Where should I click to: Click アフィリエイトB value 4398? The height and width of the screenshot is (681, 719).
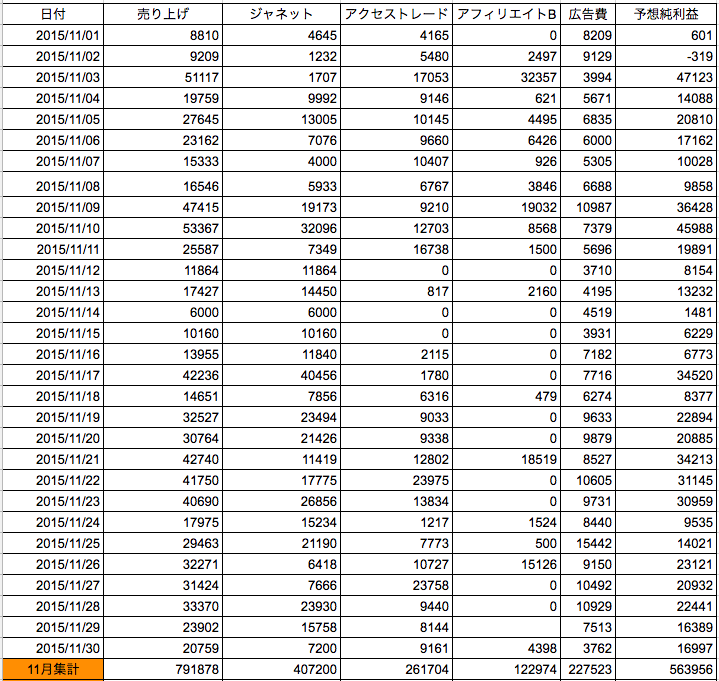(506, 649)
